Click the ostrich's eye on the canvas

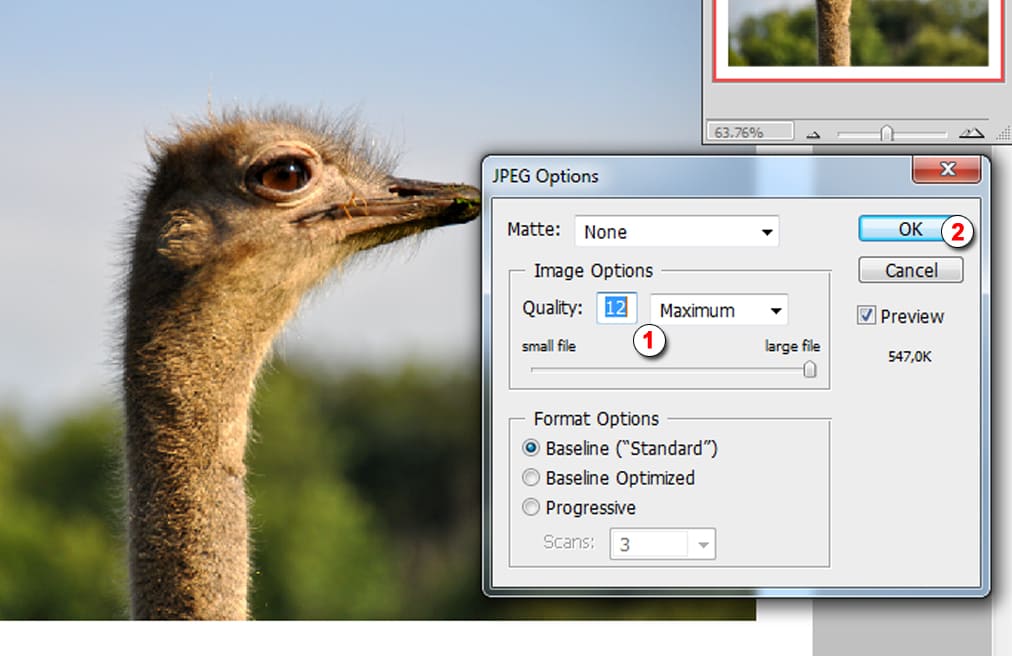[282, 175]
